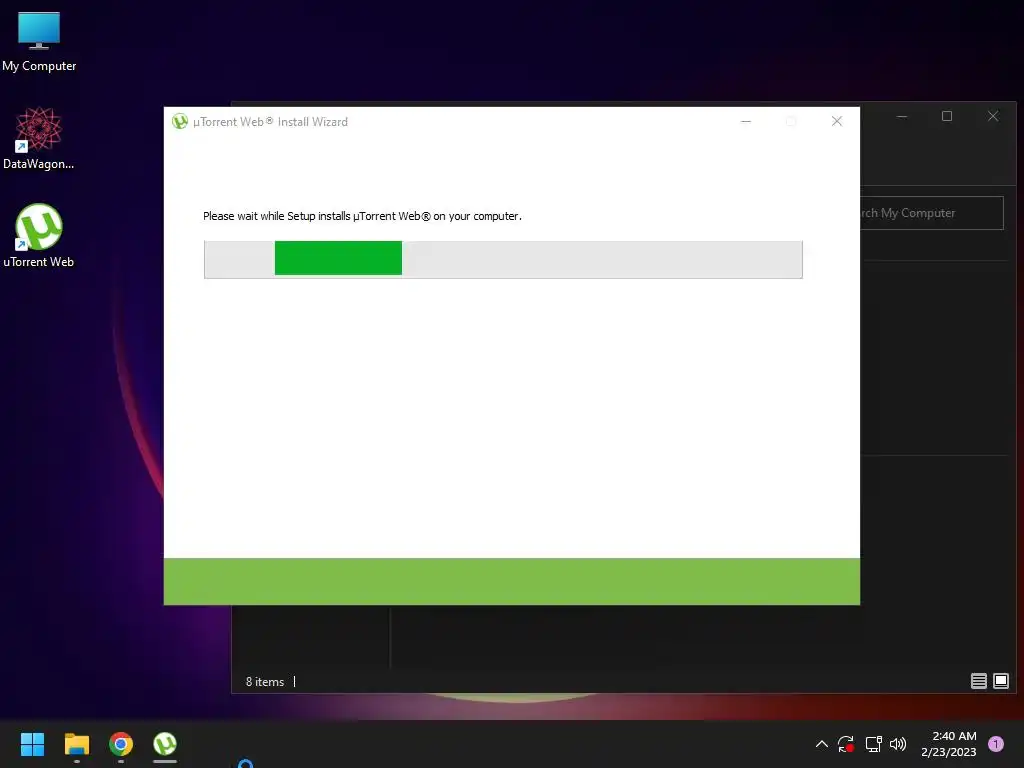
Task: Minimize the File Explorer window
Action: click(902, 116)
